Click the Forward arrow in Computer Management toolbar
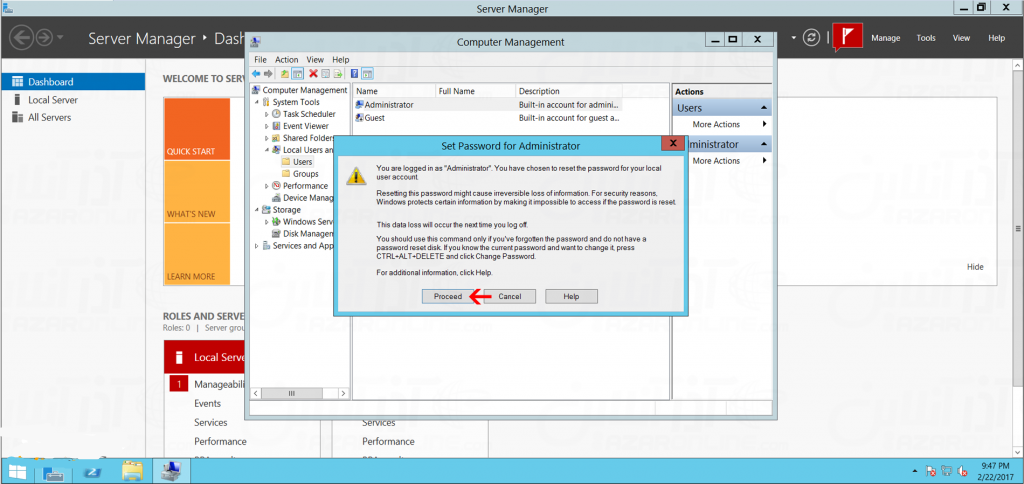1024x484 pixels. (x=268, y=73)
